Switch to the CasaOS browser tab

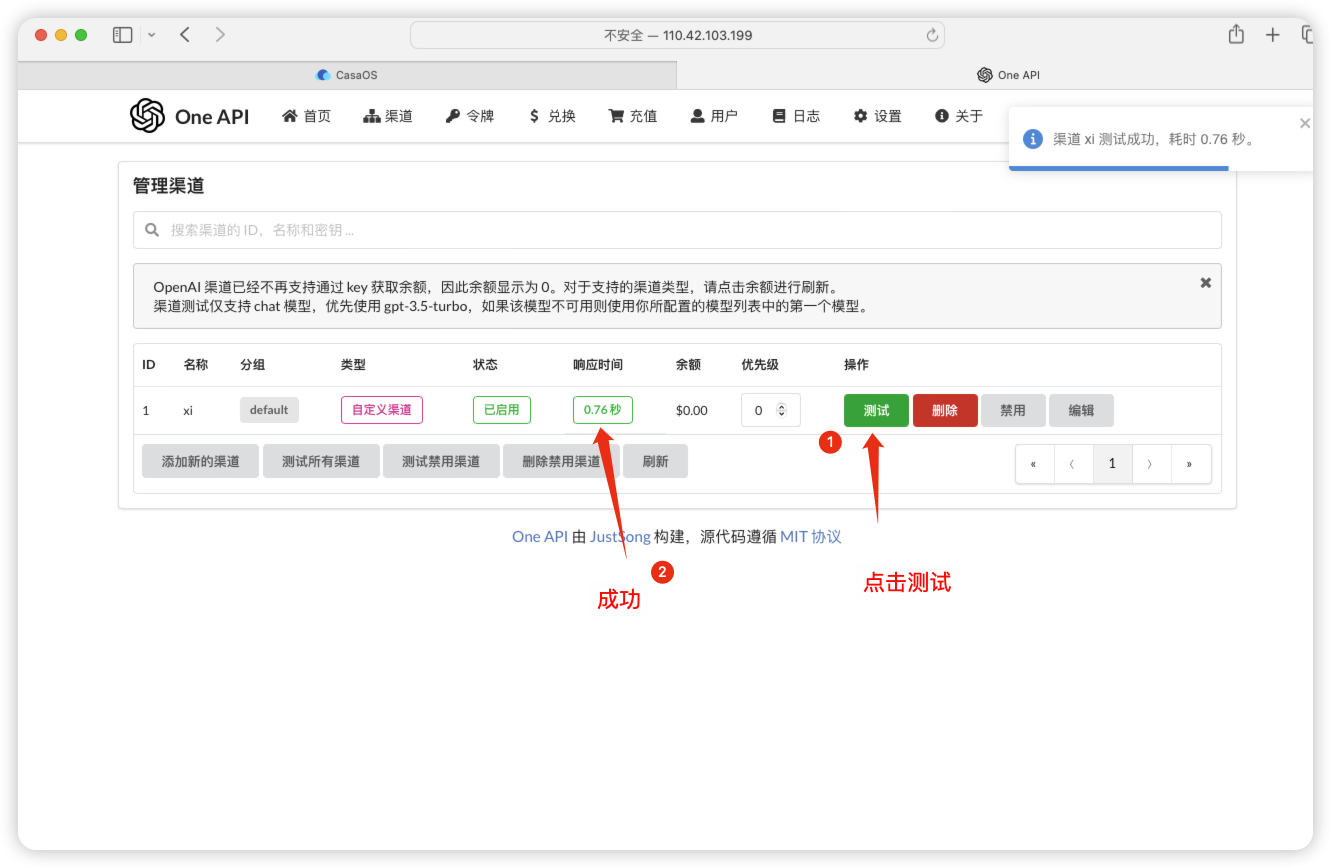[x=347, y=75]
